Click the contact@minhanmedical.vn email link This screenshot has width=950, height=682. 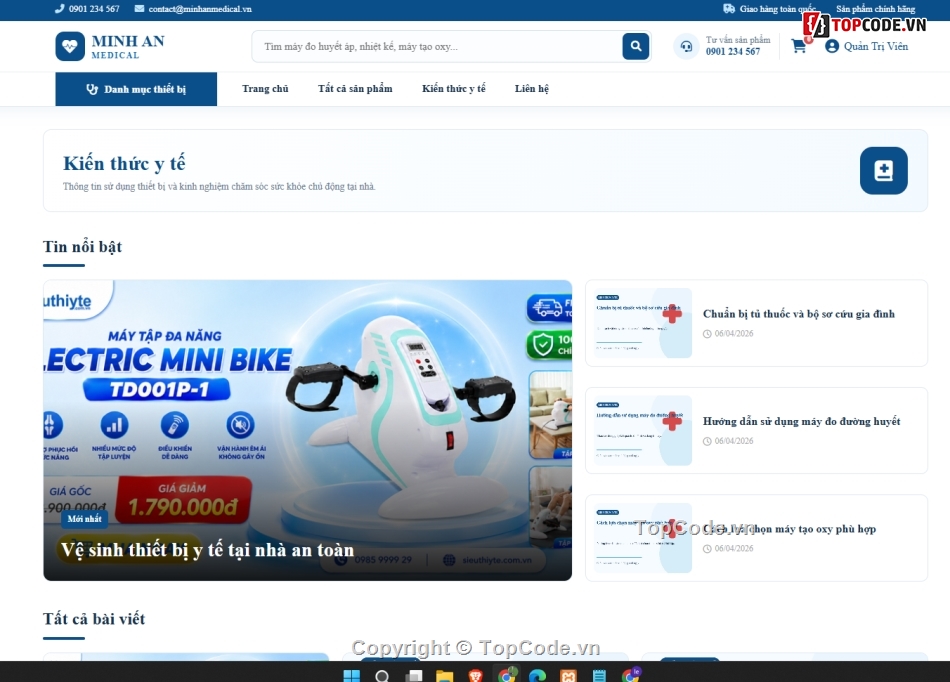click(200, 8)
